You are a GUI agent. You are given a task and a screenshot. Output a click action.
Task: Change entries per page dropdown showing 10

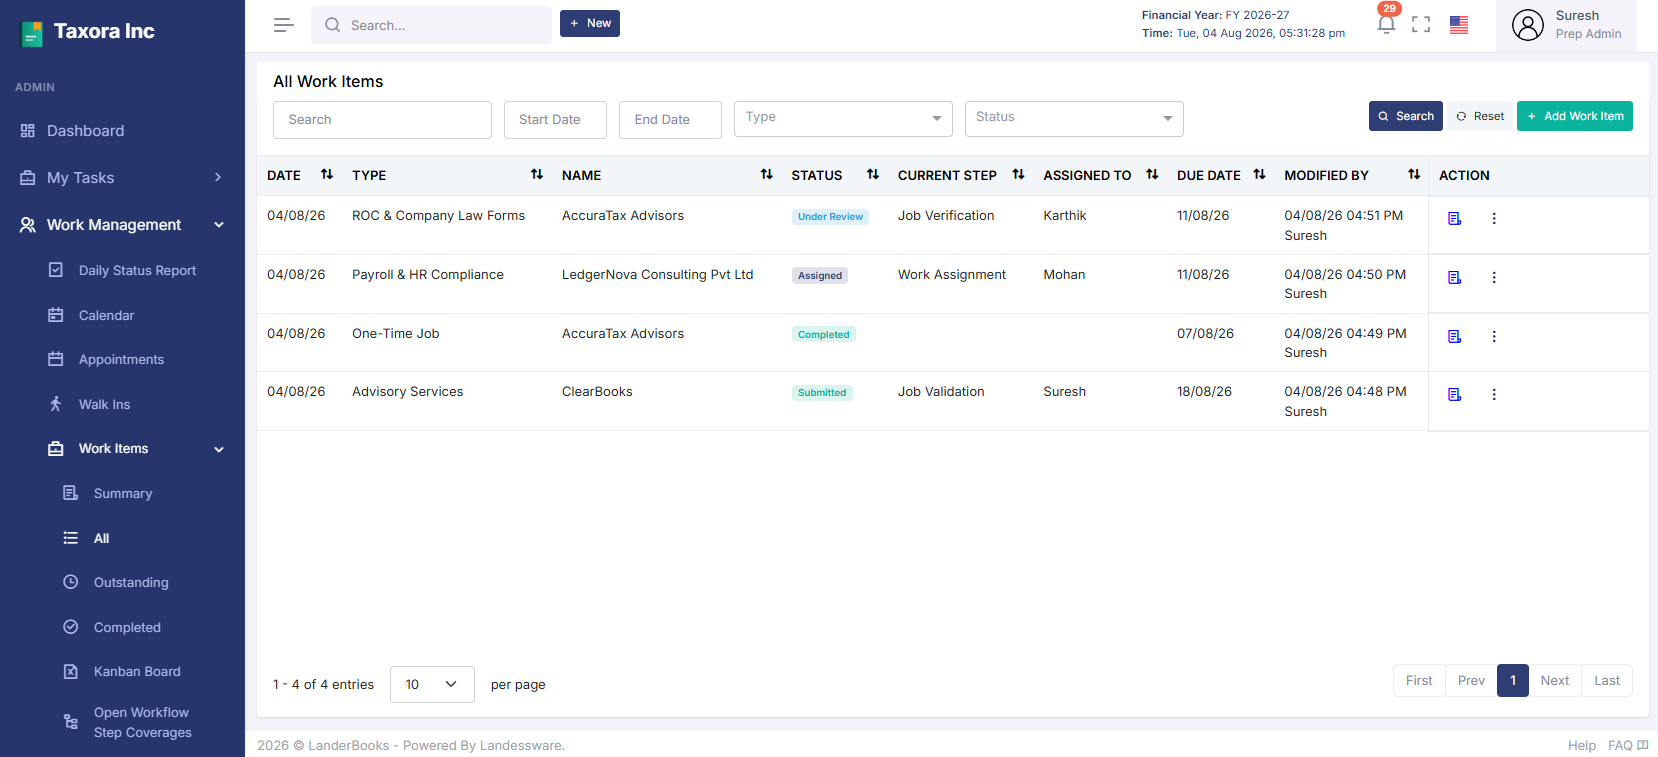[432, 684]
